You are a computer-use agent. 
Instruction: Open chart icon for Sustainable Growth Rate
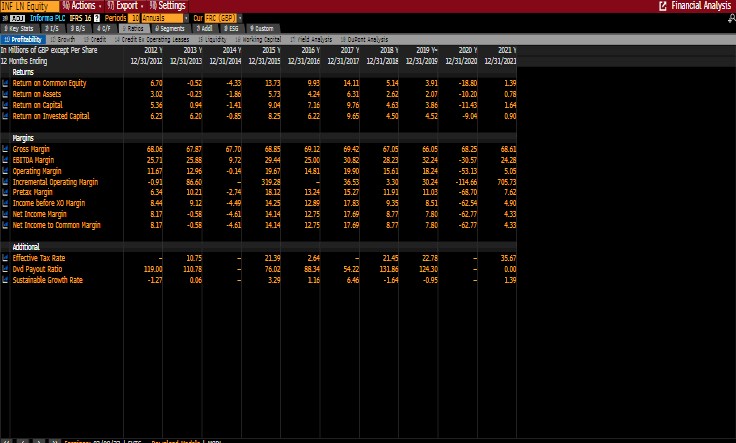point(5,280)
